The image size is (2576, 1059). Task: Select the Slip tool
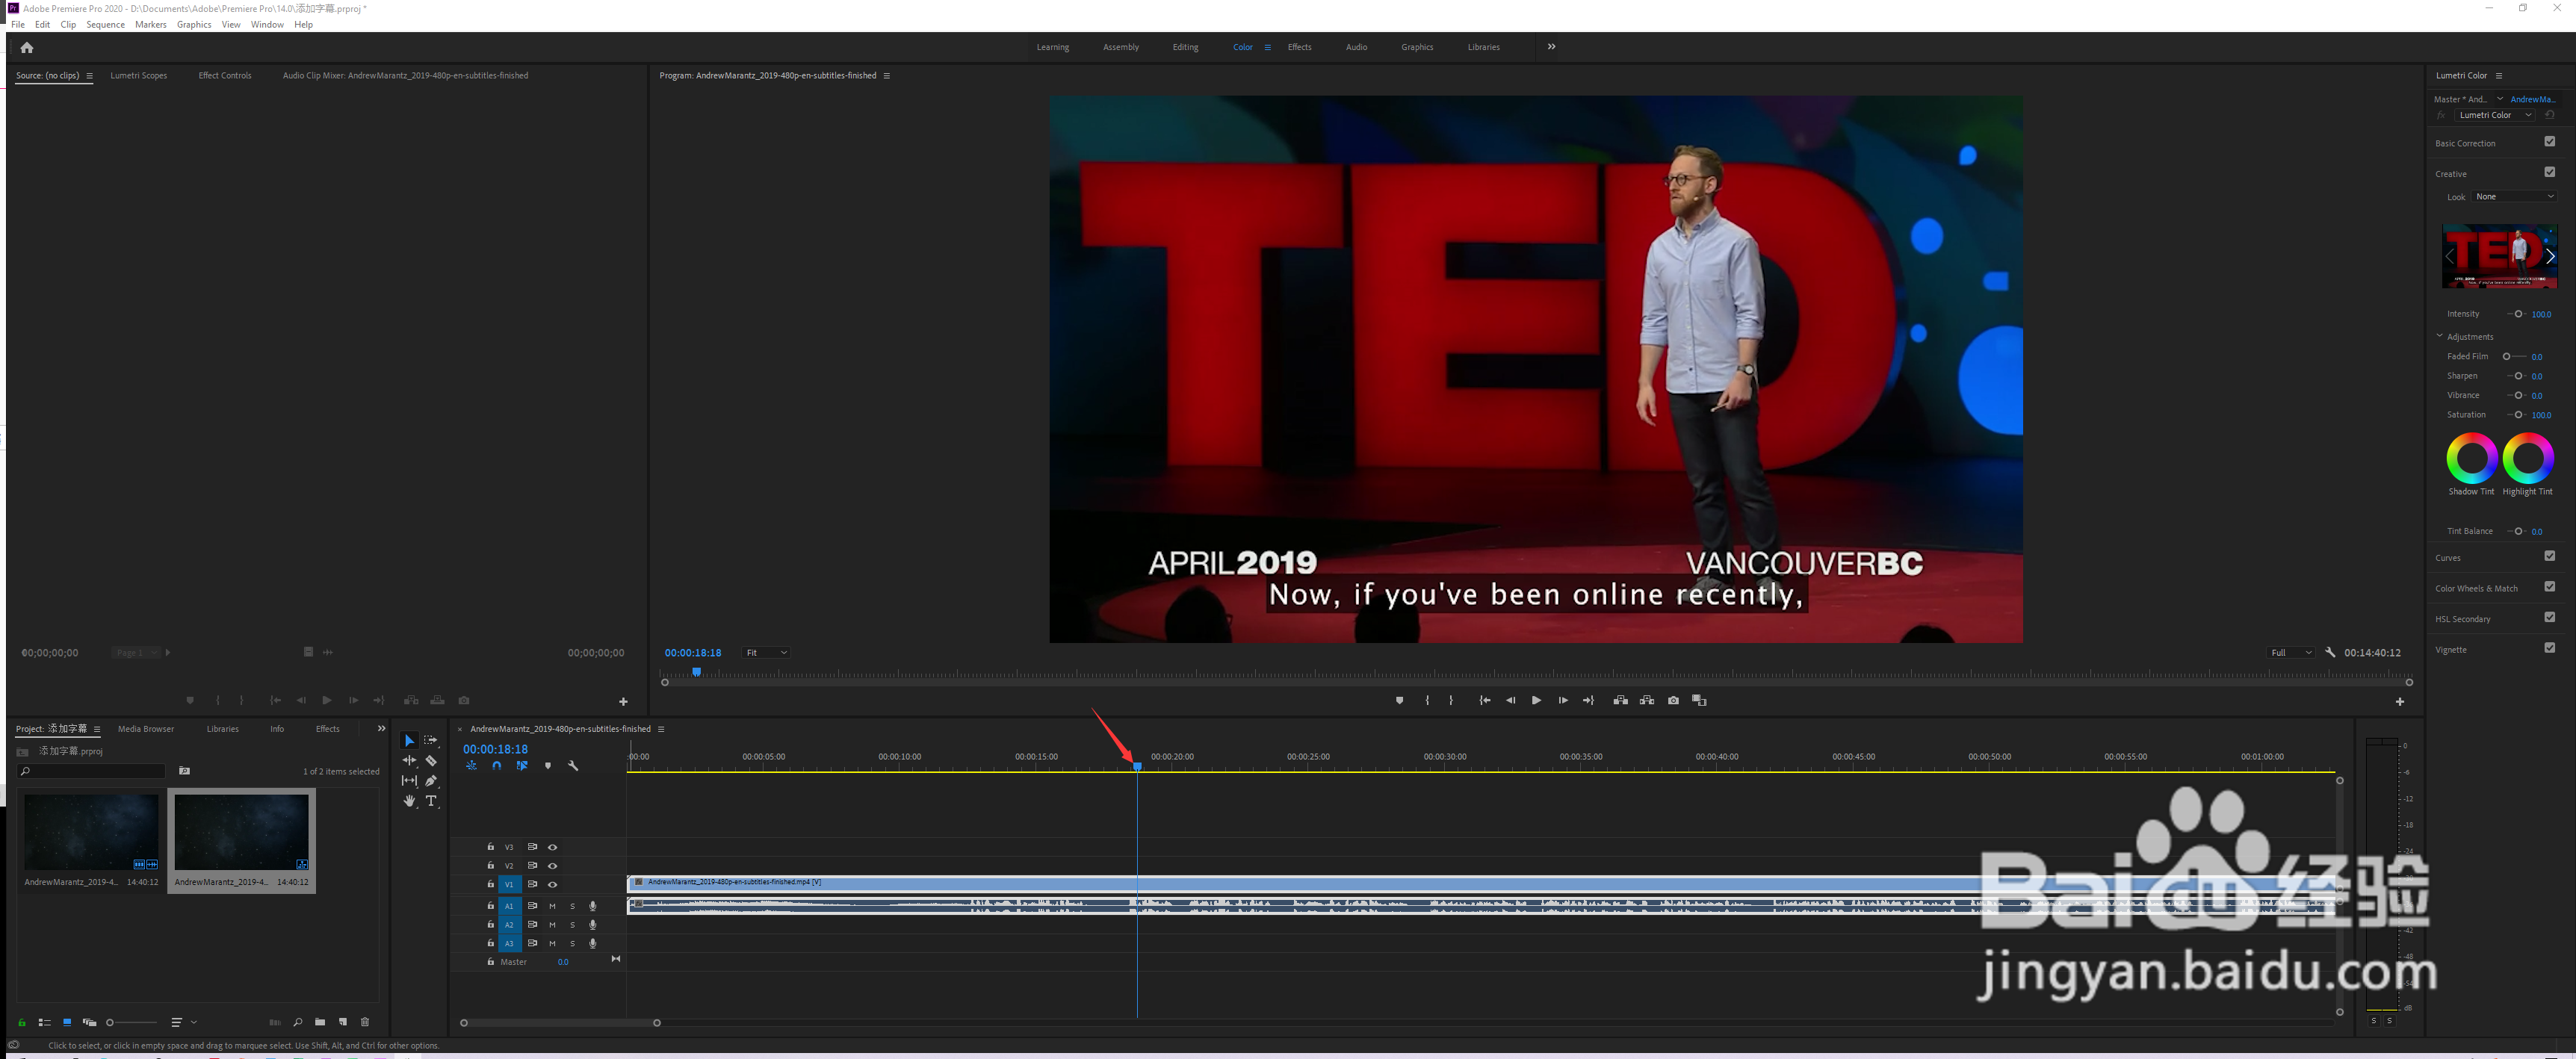409,781
